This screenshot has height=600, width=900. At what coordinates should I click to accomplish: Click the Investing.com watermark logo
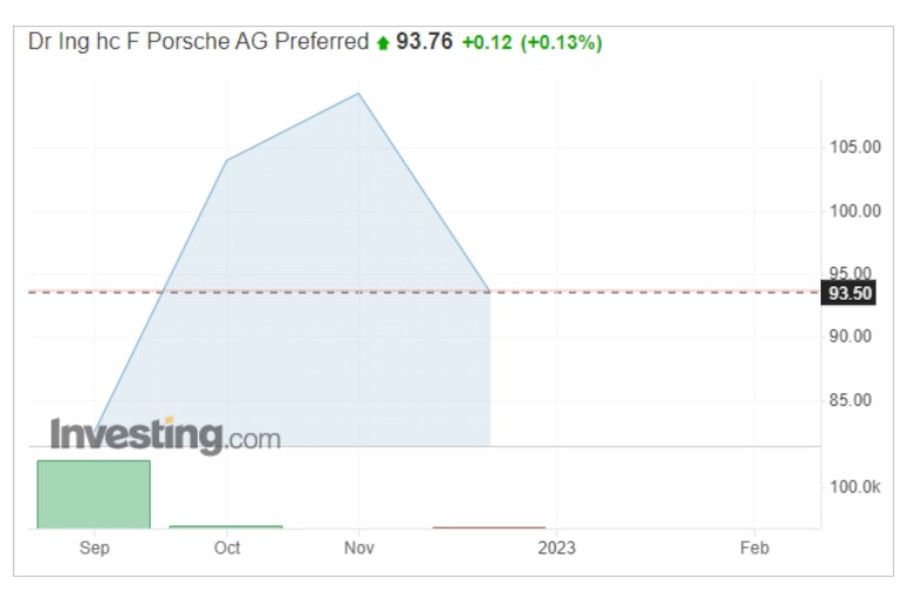point(165,435)
